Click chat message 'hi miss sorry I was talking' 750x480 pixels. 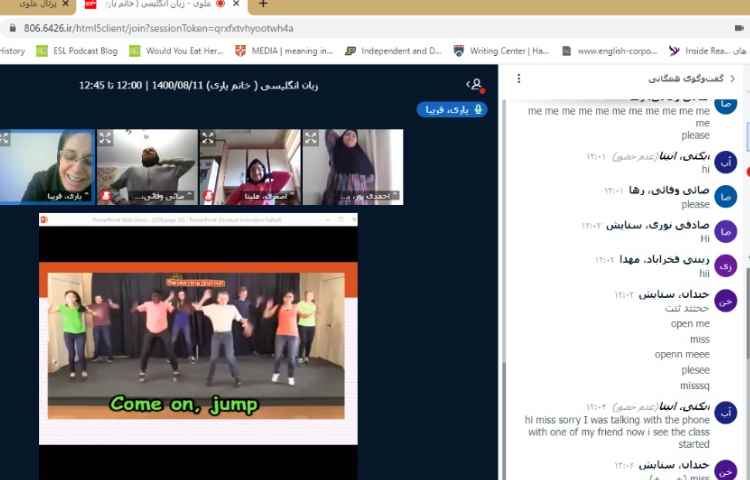(617, 432)
